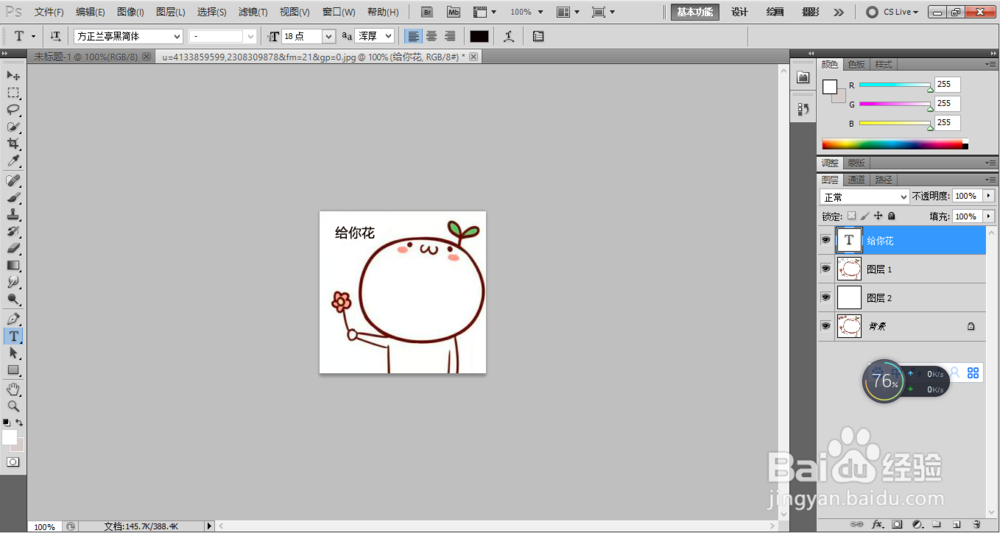Open the History panel icon
This screenshot has width=1000, height=533.
803,109
